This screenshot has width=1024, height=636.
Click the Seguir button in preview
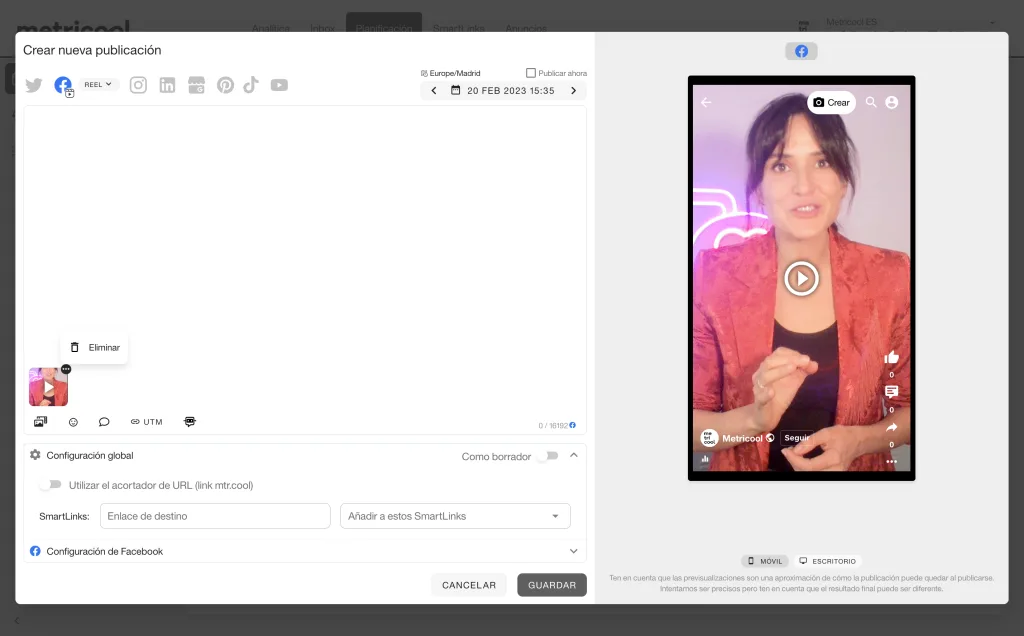tap(797, 437)
